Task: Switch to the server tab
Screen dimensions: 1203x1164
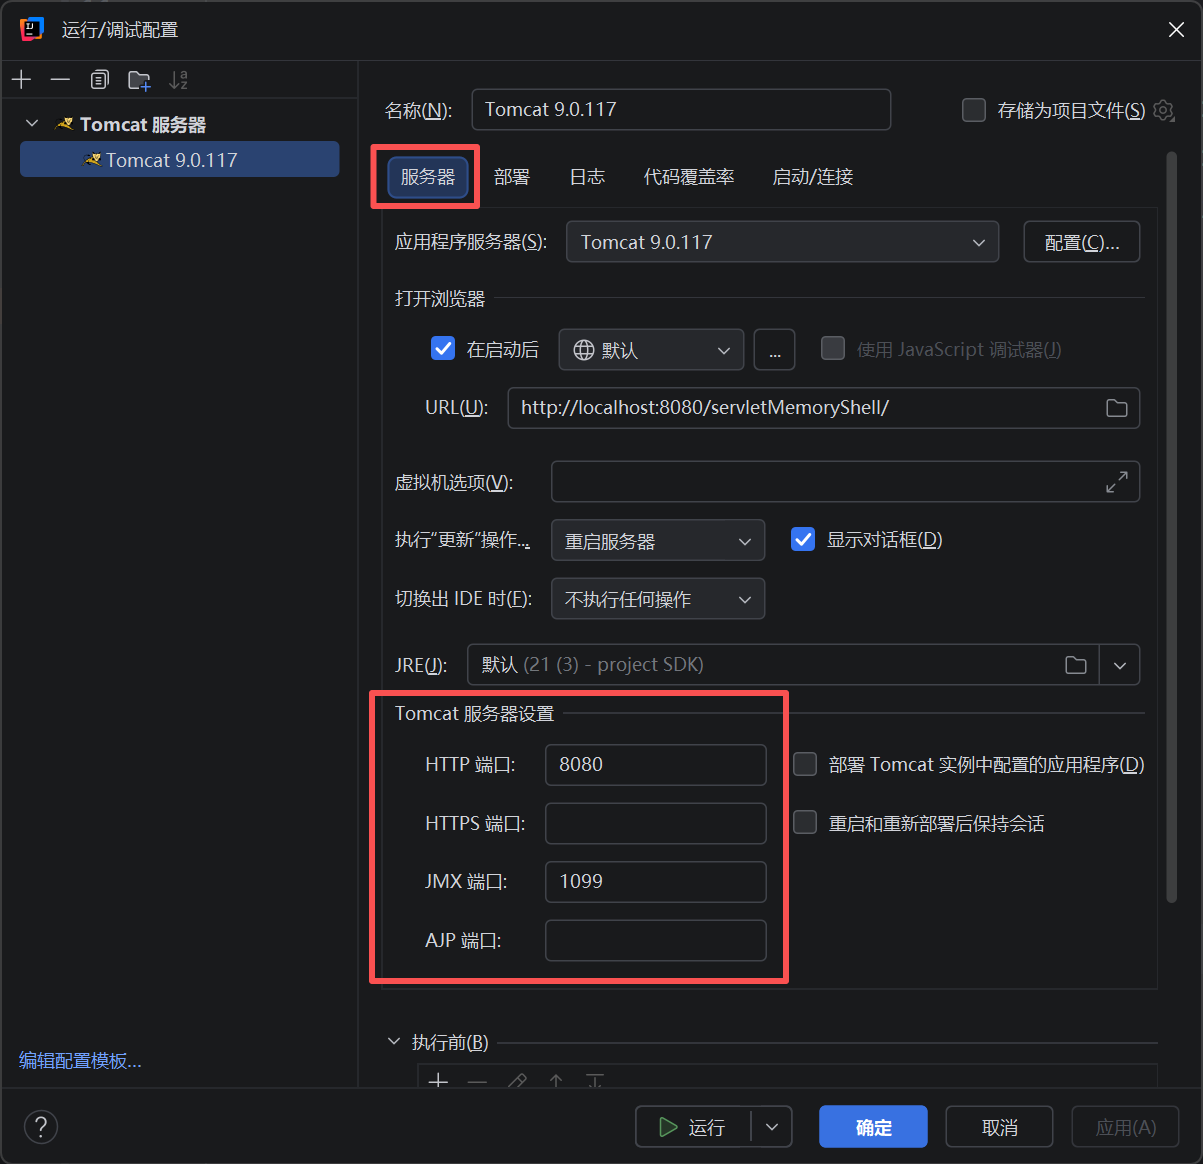Action: pyautogui.click(x=428, y=177)
